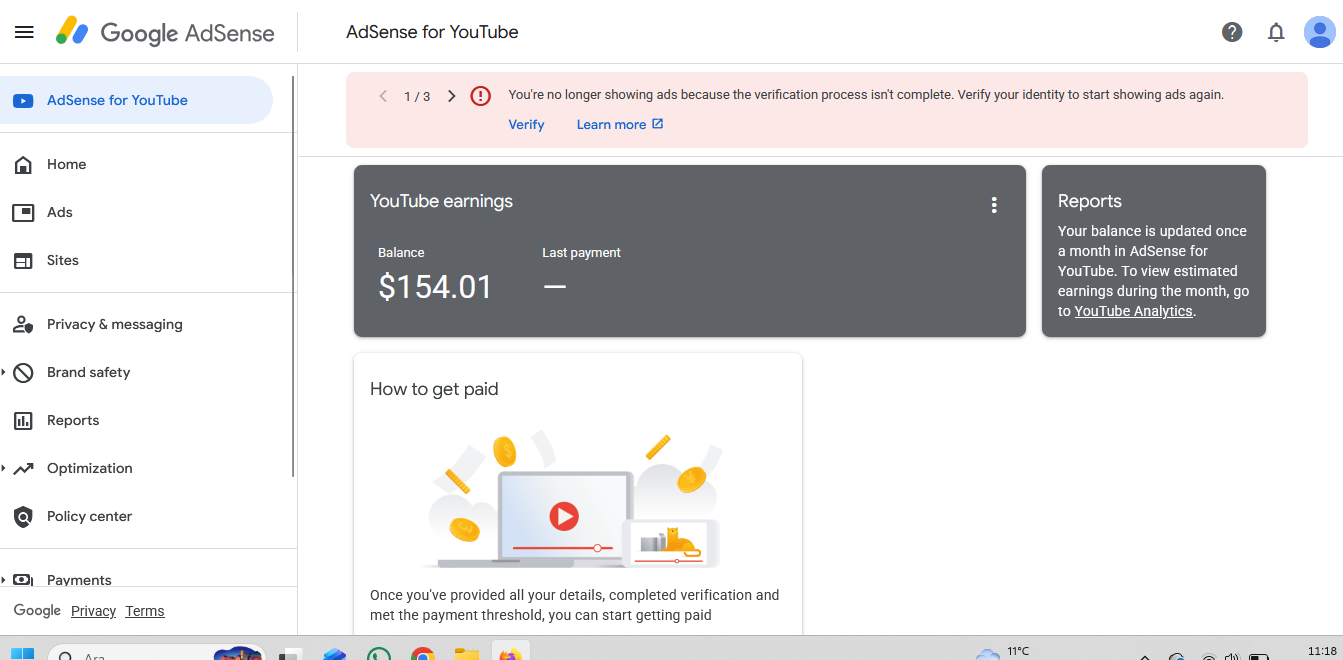The width and height of the screenshot is (1343, 660).
Task: Click the Reports chart icon
Action: [x=23, y=420]
